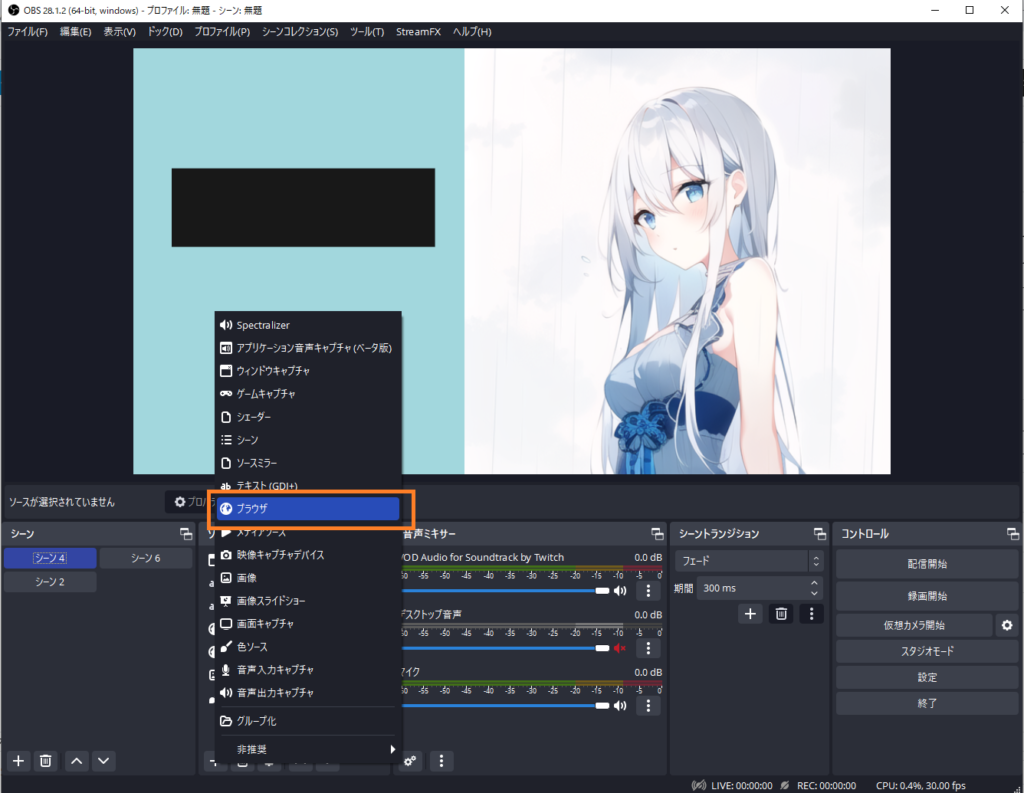Open the audio mixer bottom three-dot menu
1024x793 pixels.
click(441, 761)
